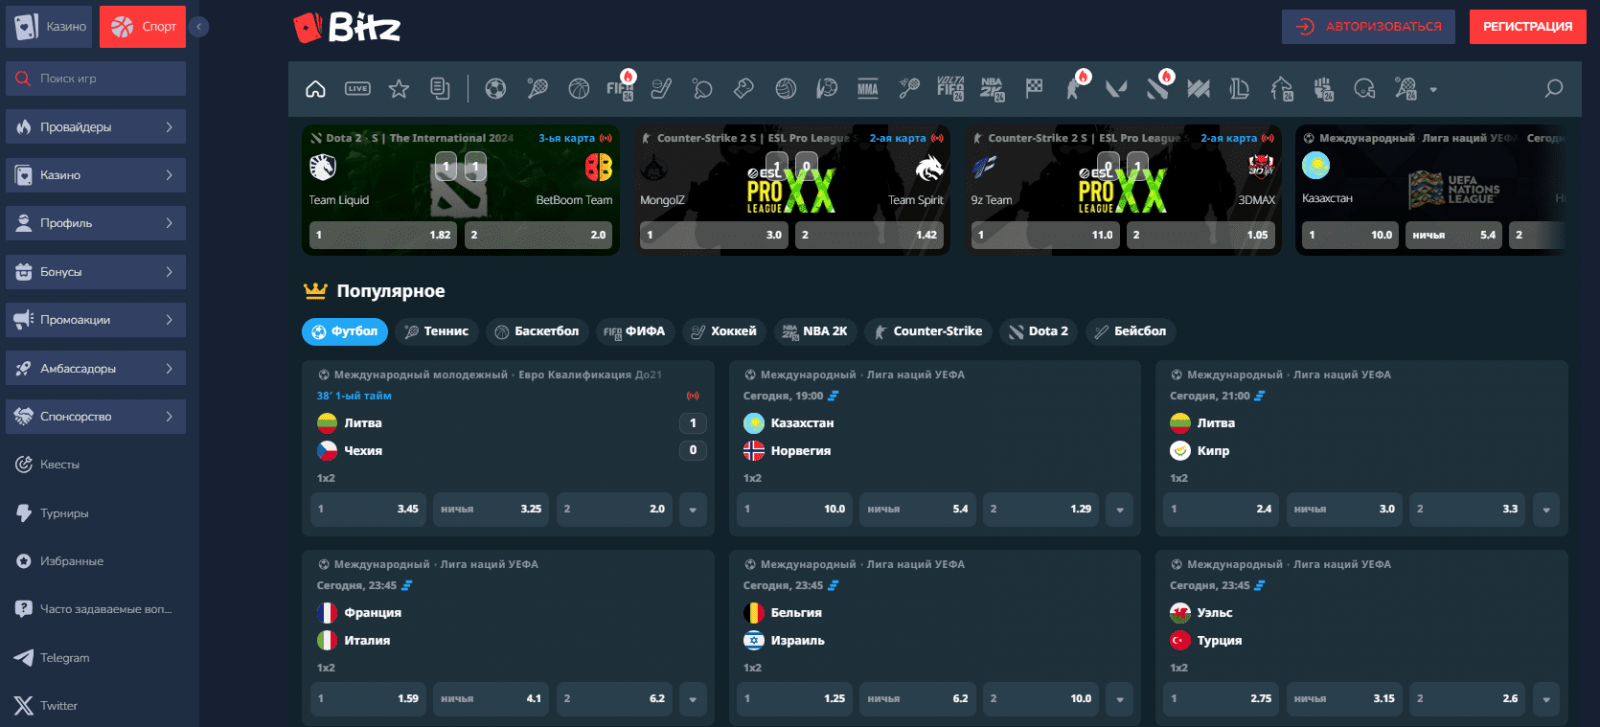Select the basketball sport icon

click(x=579, y=89)
